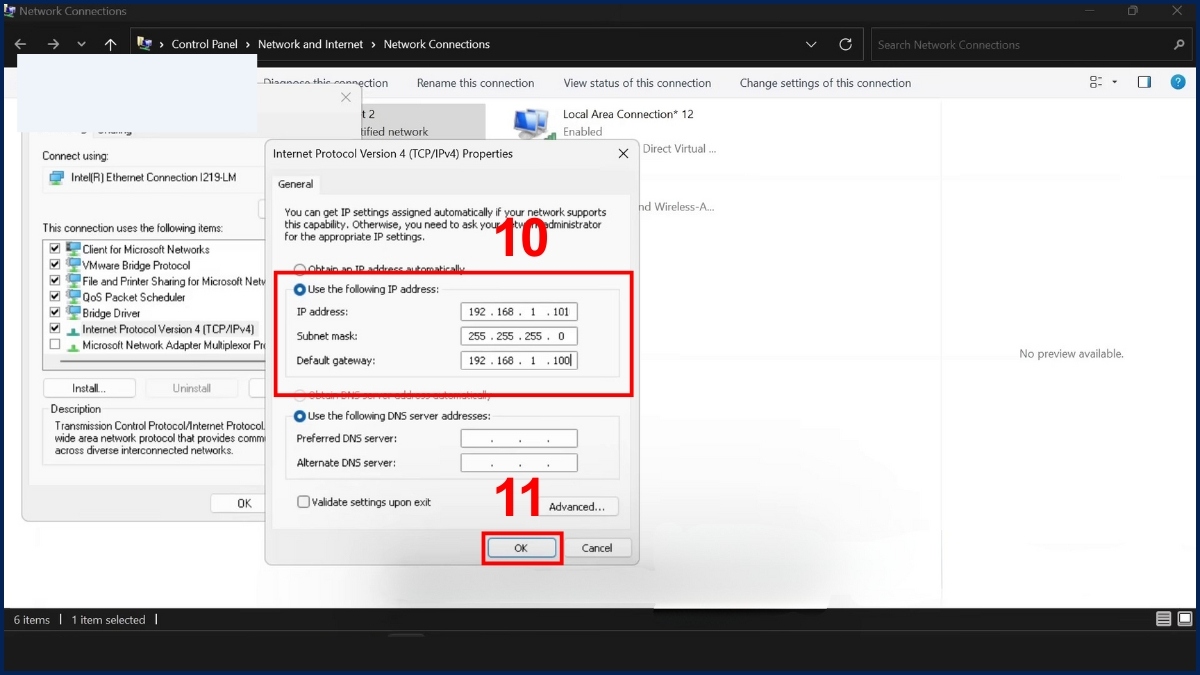1200x675 pixels.
Task: Select Obtain an IP address automatically
Action: tap(300, 269)
